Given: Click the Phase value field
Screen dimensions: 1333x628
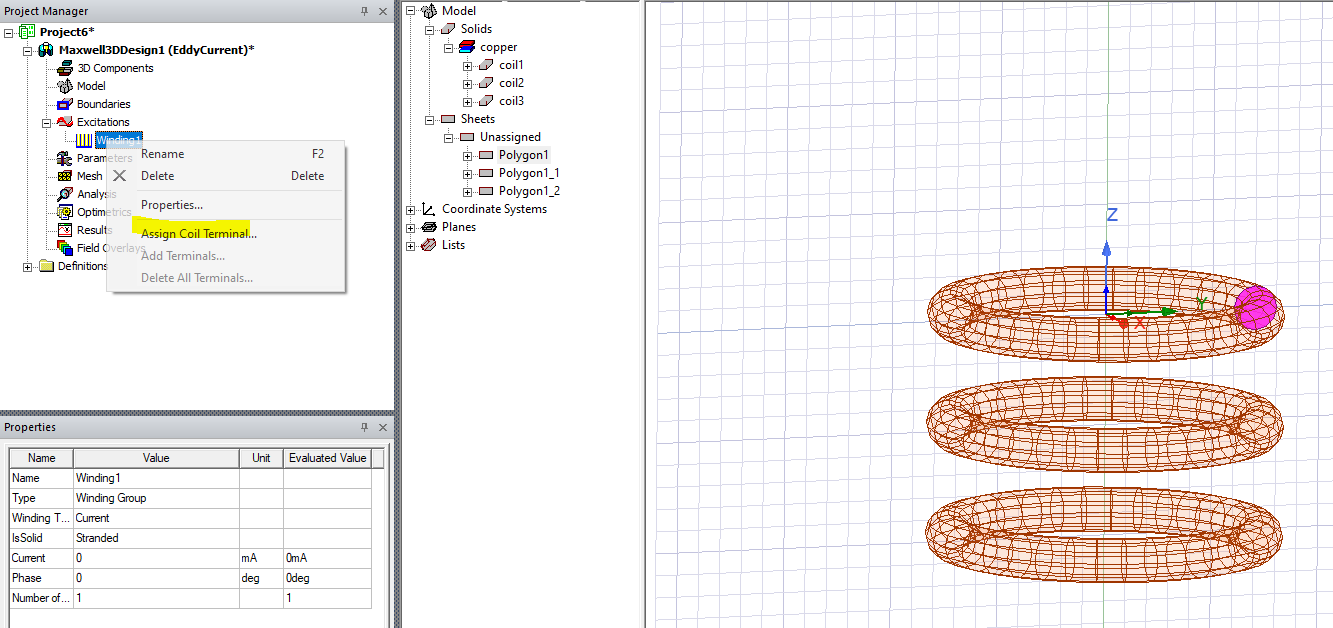Looking at the screenshot, I should point(156,578).
